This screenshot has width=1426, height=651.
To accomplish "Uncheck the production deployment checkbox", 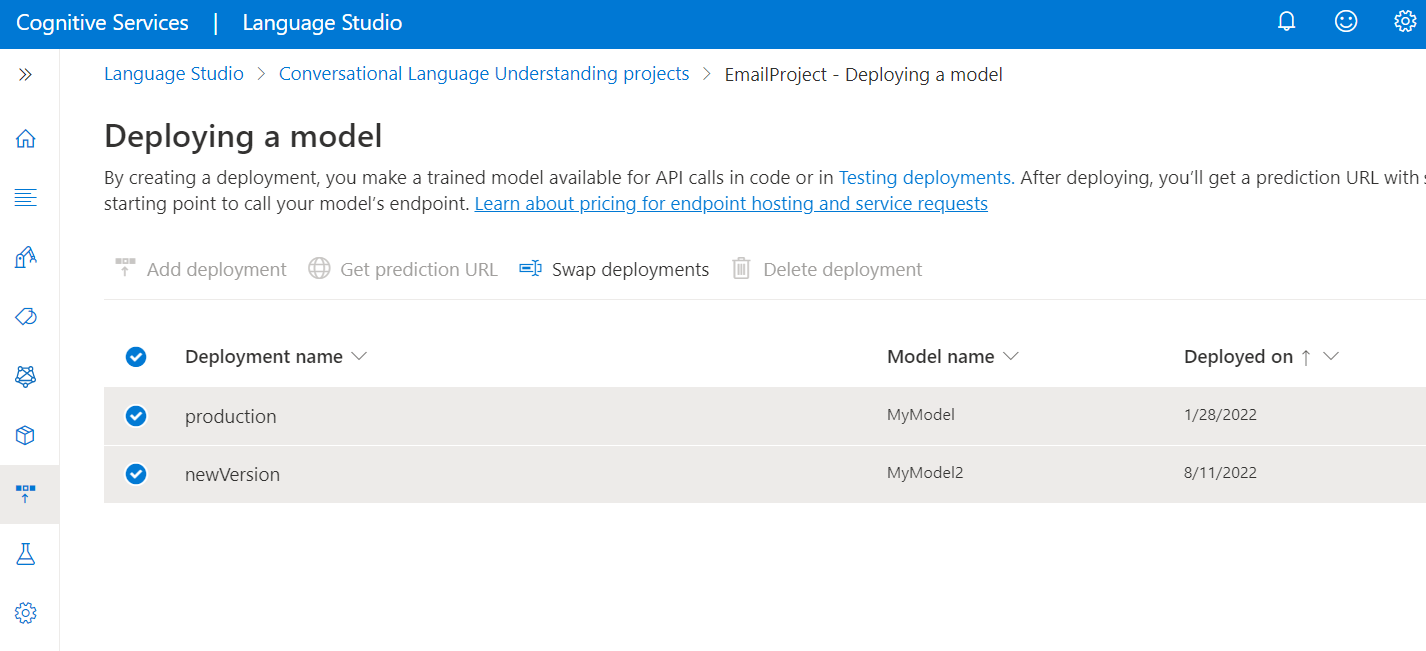I will pyautogui.click(x=137, y=416).
